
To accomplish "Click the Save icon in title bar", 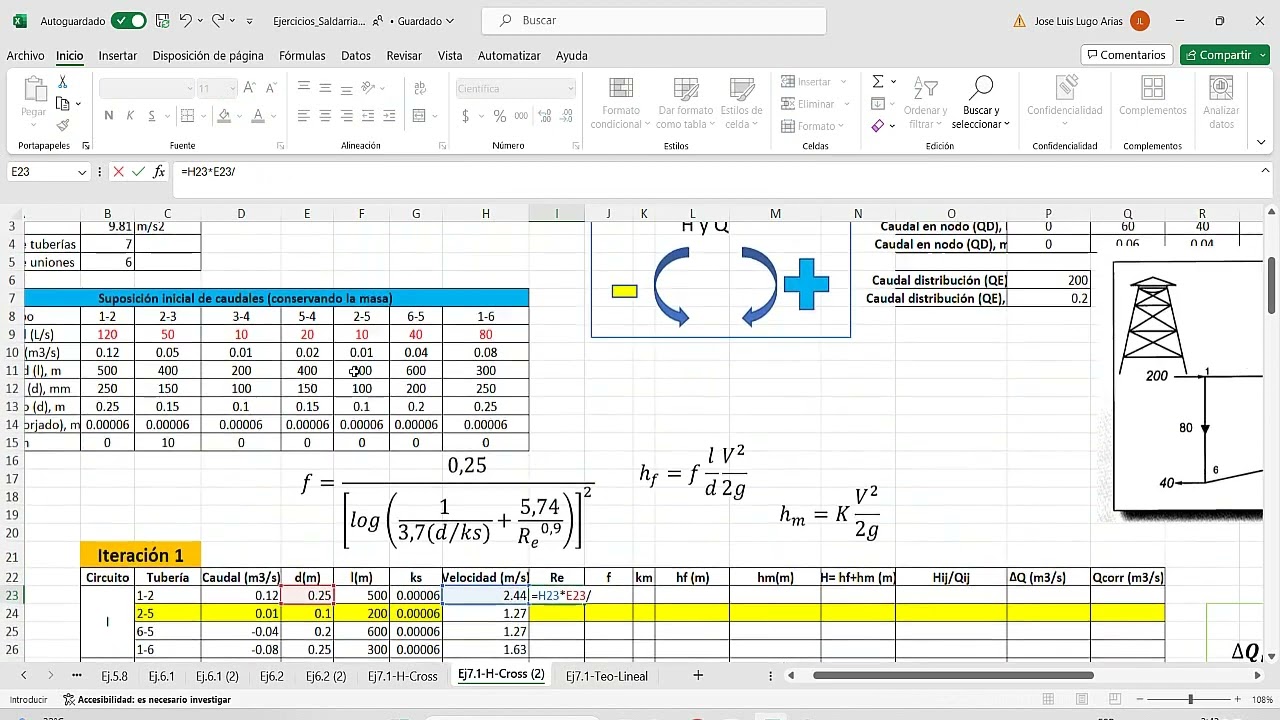I will 163,20.
